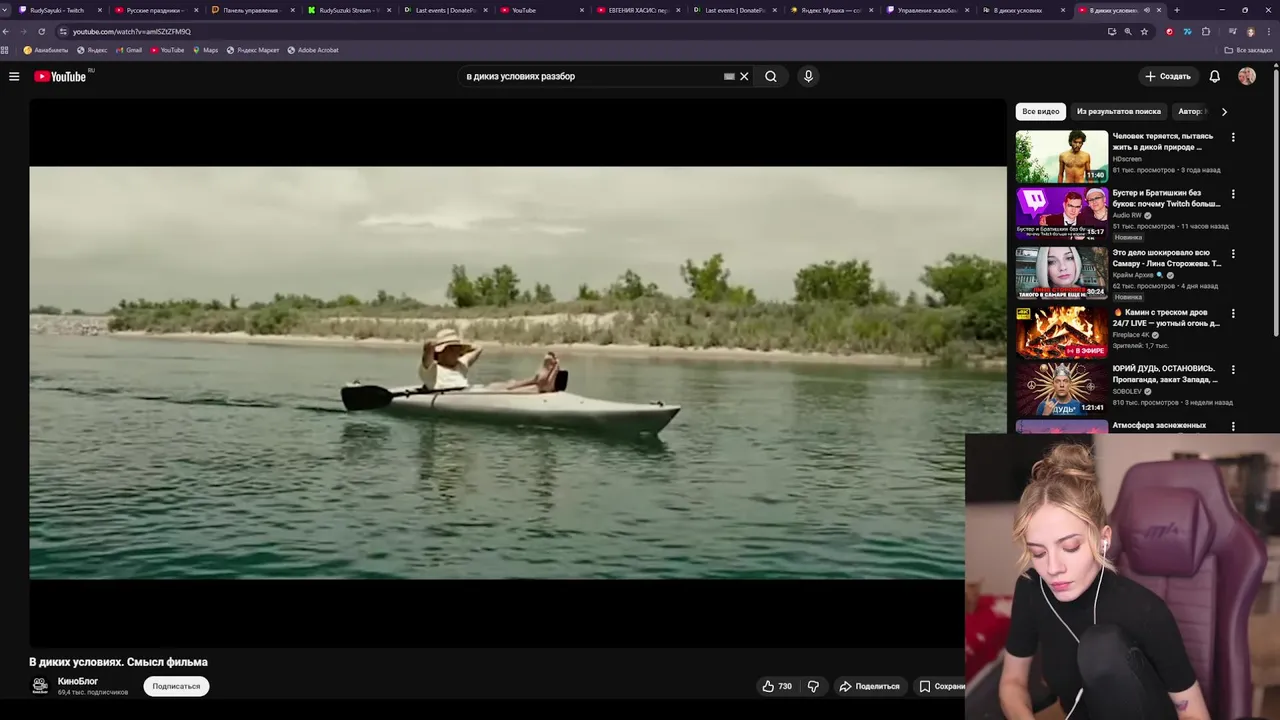This screenshot has width=1280, height=720.
Task: Open the YouTube account avatar menu
Action: tap(1246, 76)
